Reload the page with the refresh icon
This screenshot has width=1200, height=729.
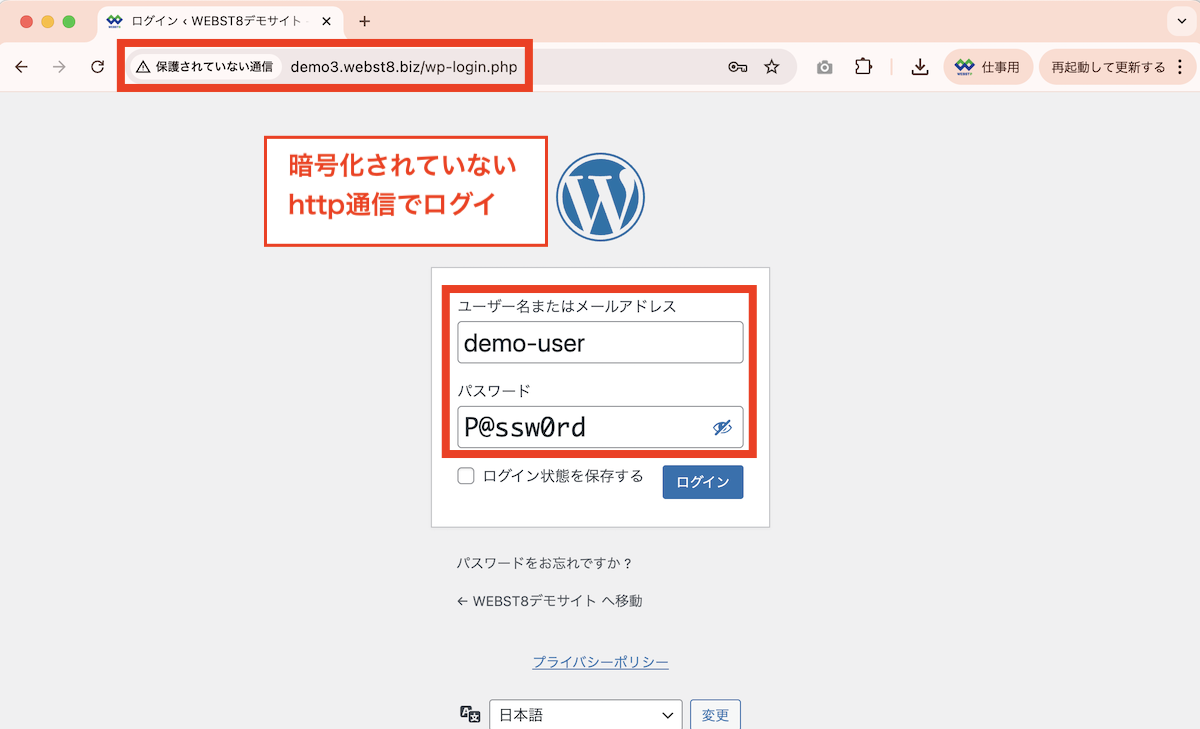(x=97, y=66)
